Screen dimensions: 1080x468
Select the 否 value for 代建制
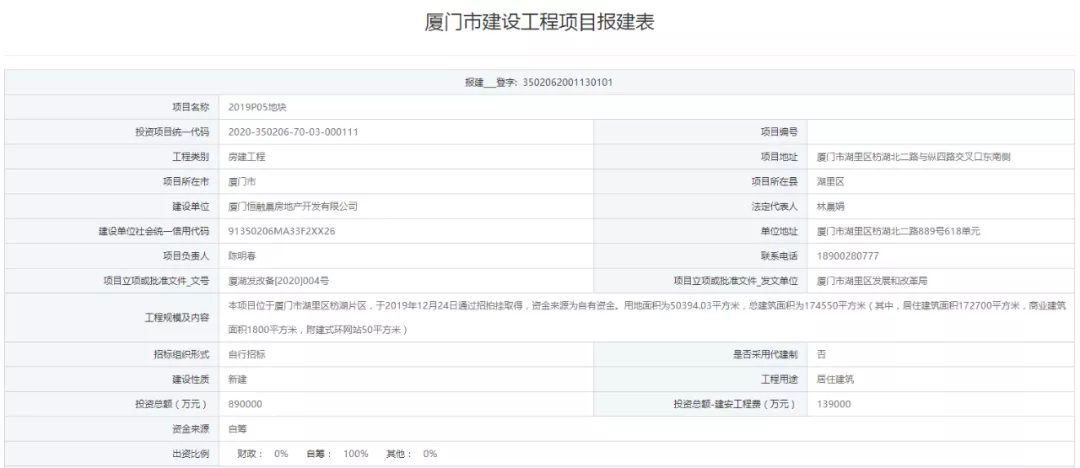821,354
